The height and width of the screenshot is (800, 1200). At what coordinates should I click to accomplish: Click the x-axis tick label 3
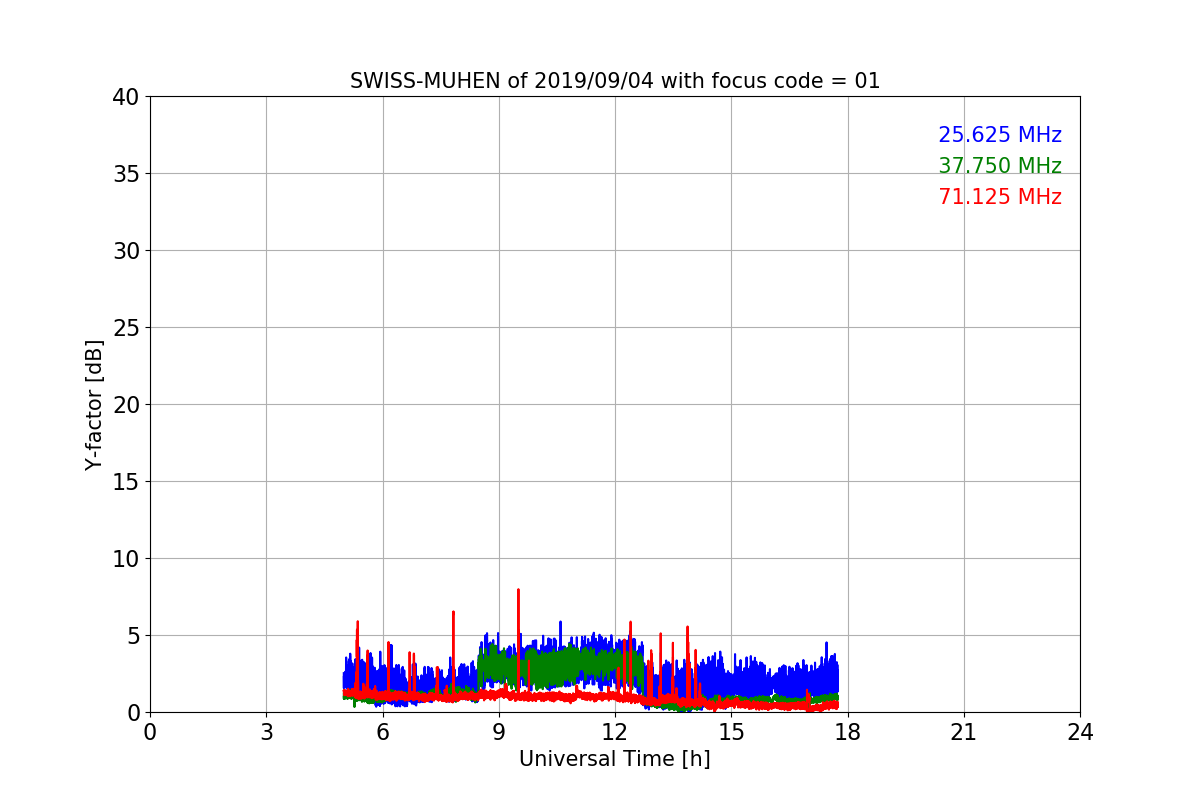point(266,732)
